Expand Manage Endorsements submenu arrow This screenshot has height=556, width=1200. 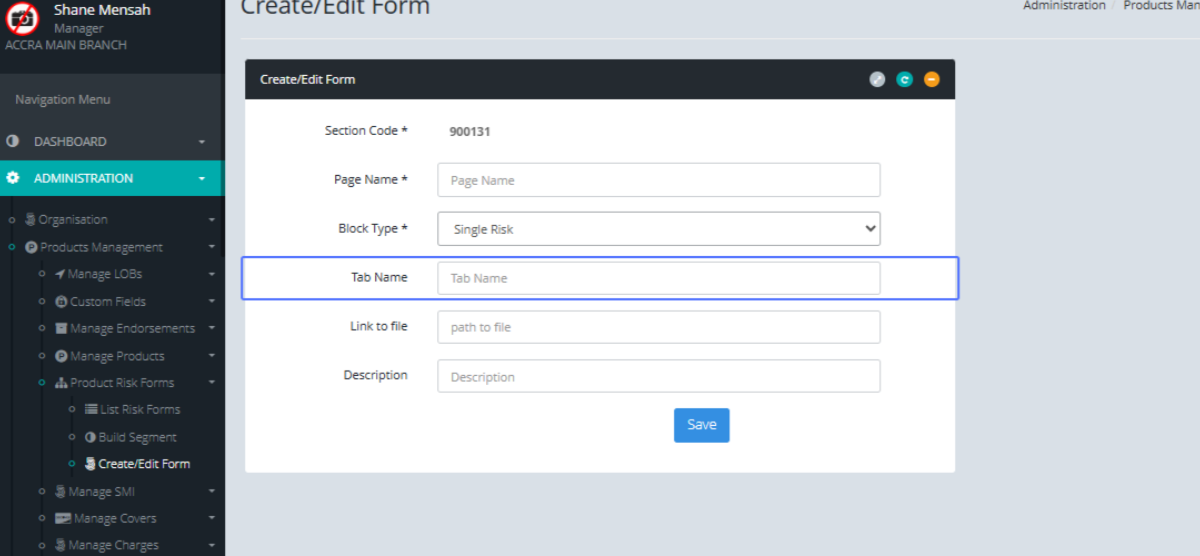click(211, 329)
